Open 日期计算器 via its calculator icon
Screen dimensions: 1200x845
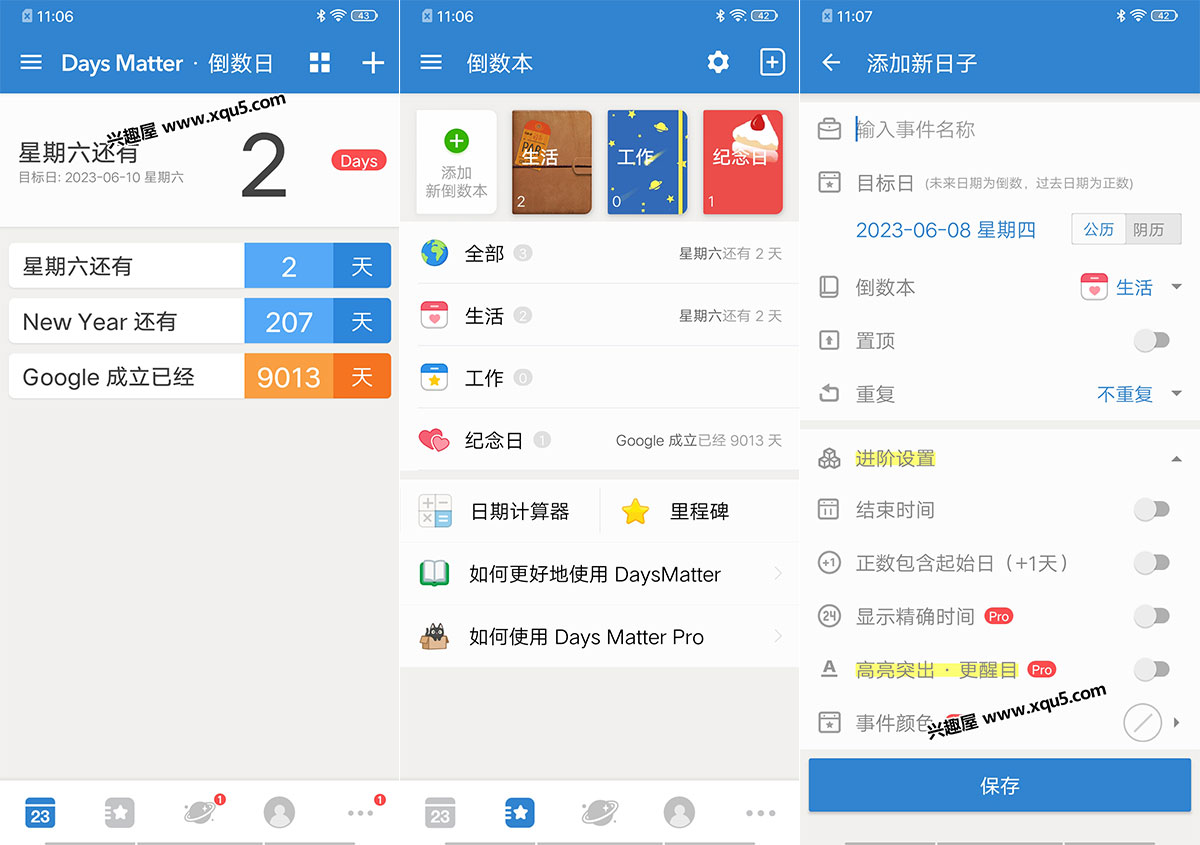coord(435,511)
